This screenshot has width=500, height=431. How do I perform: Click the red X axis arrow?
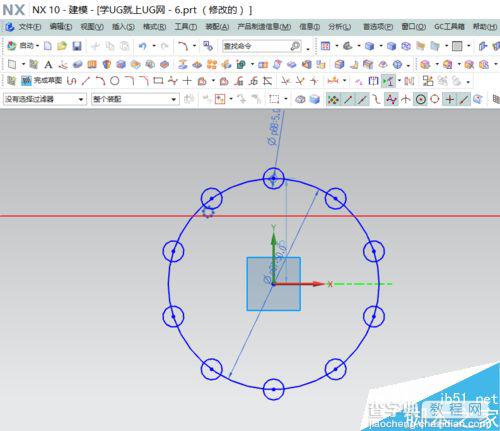pos(299,284)
